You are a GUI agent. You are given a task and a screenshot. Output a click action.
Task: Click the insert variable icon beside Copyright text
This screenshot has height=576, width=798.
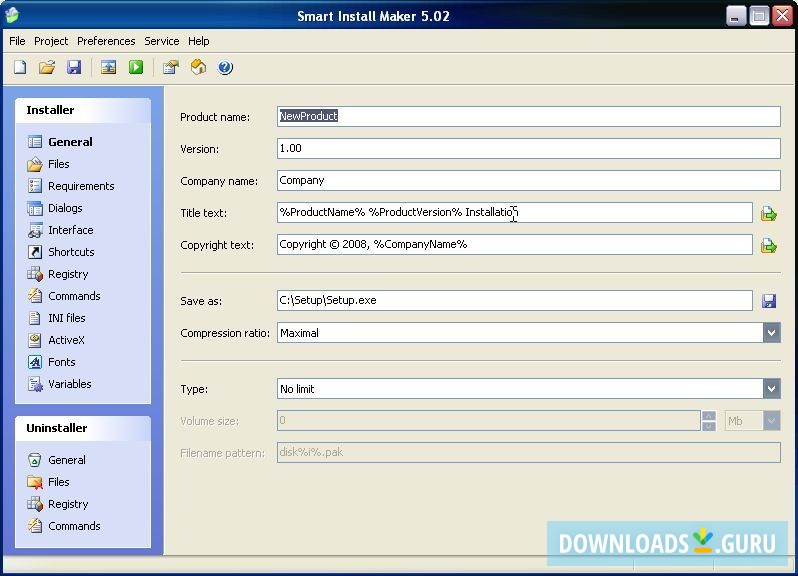pyautogui.click(x=768, y=245)
